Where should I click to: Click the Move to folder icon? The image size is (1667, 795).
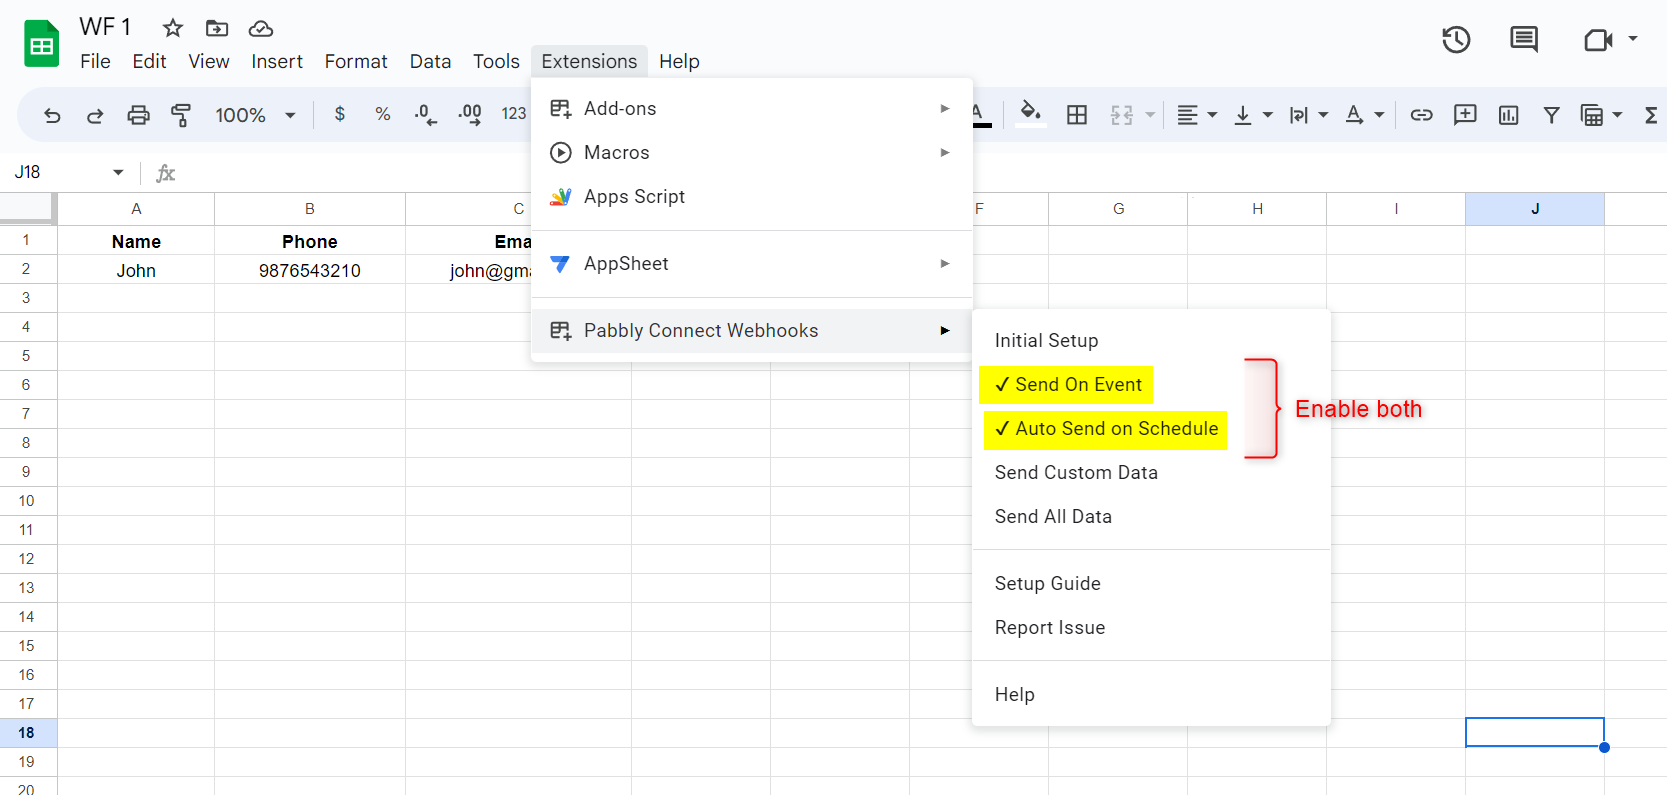(x=217, y=28)
